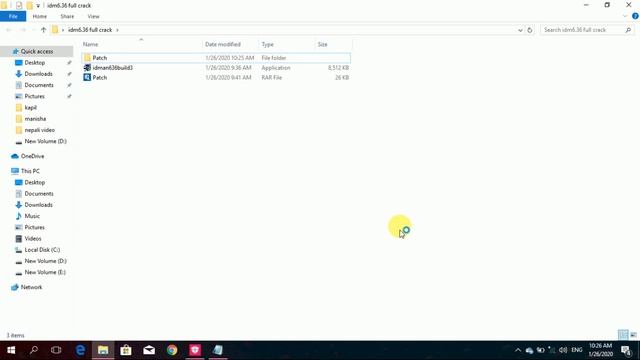Open Local Disk (C:)
The height and width of the screenshot is (360, 640).
(x=42, y=250)
